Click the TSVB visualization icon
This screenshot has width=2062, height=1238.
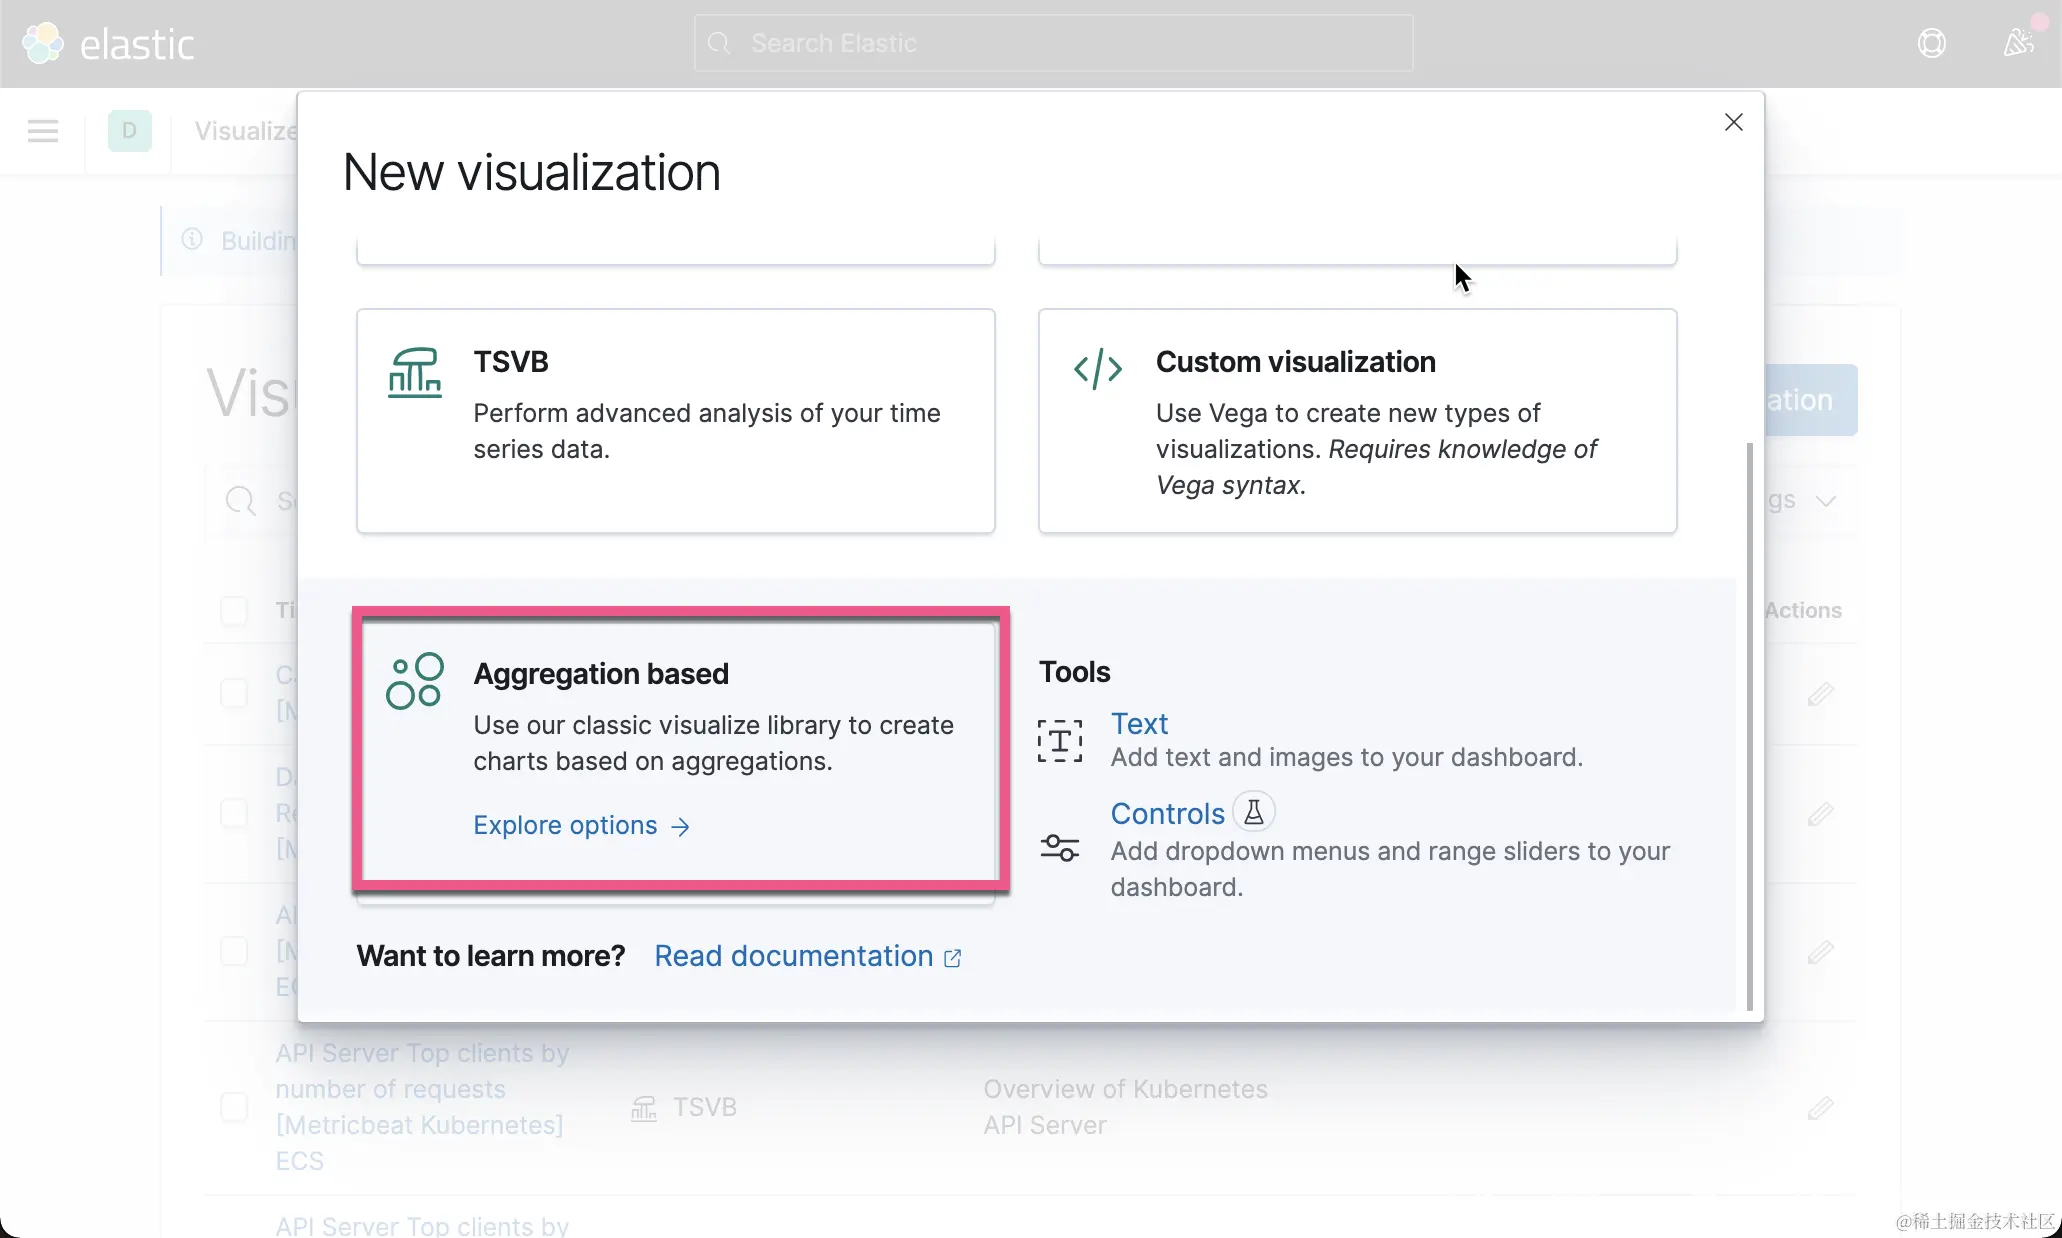[414, 373]
